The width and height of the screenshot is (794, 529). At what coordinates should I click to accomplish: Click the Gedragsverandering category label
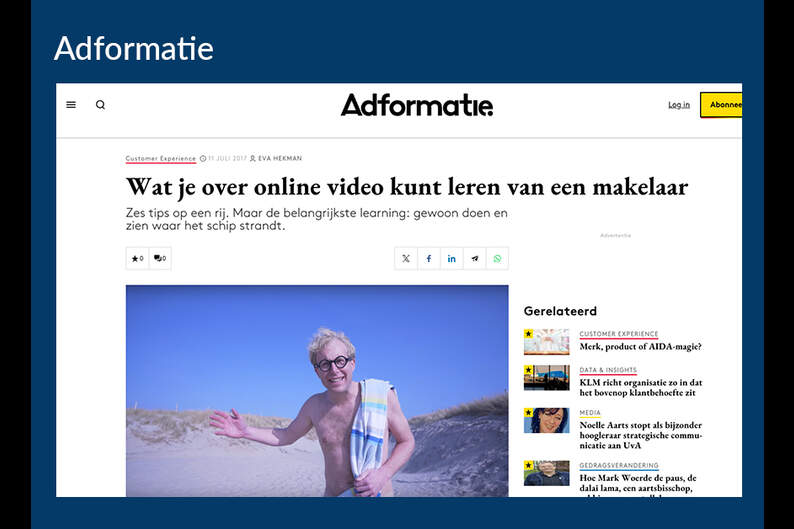point(618,465)
